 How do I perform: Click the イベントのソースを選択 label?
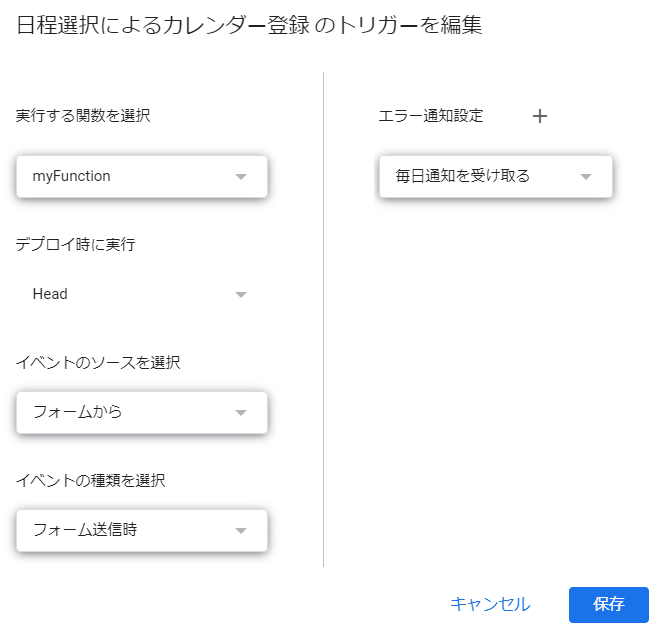click(98, 363)
